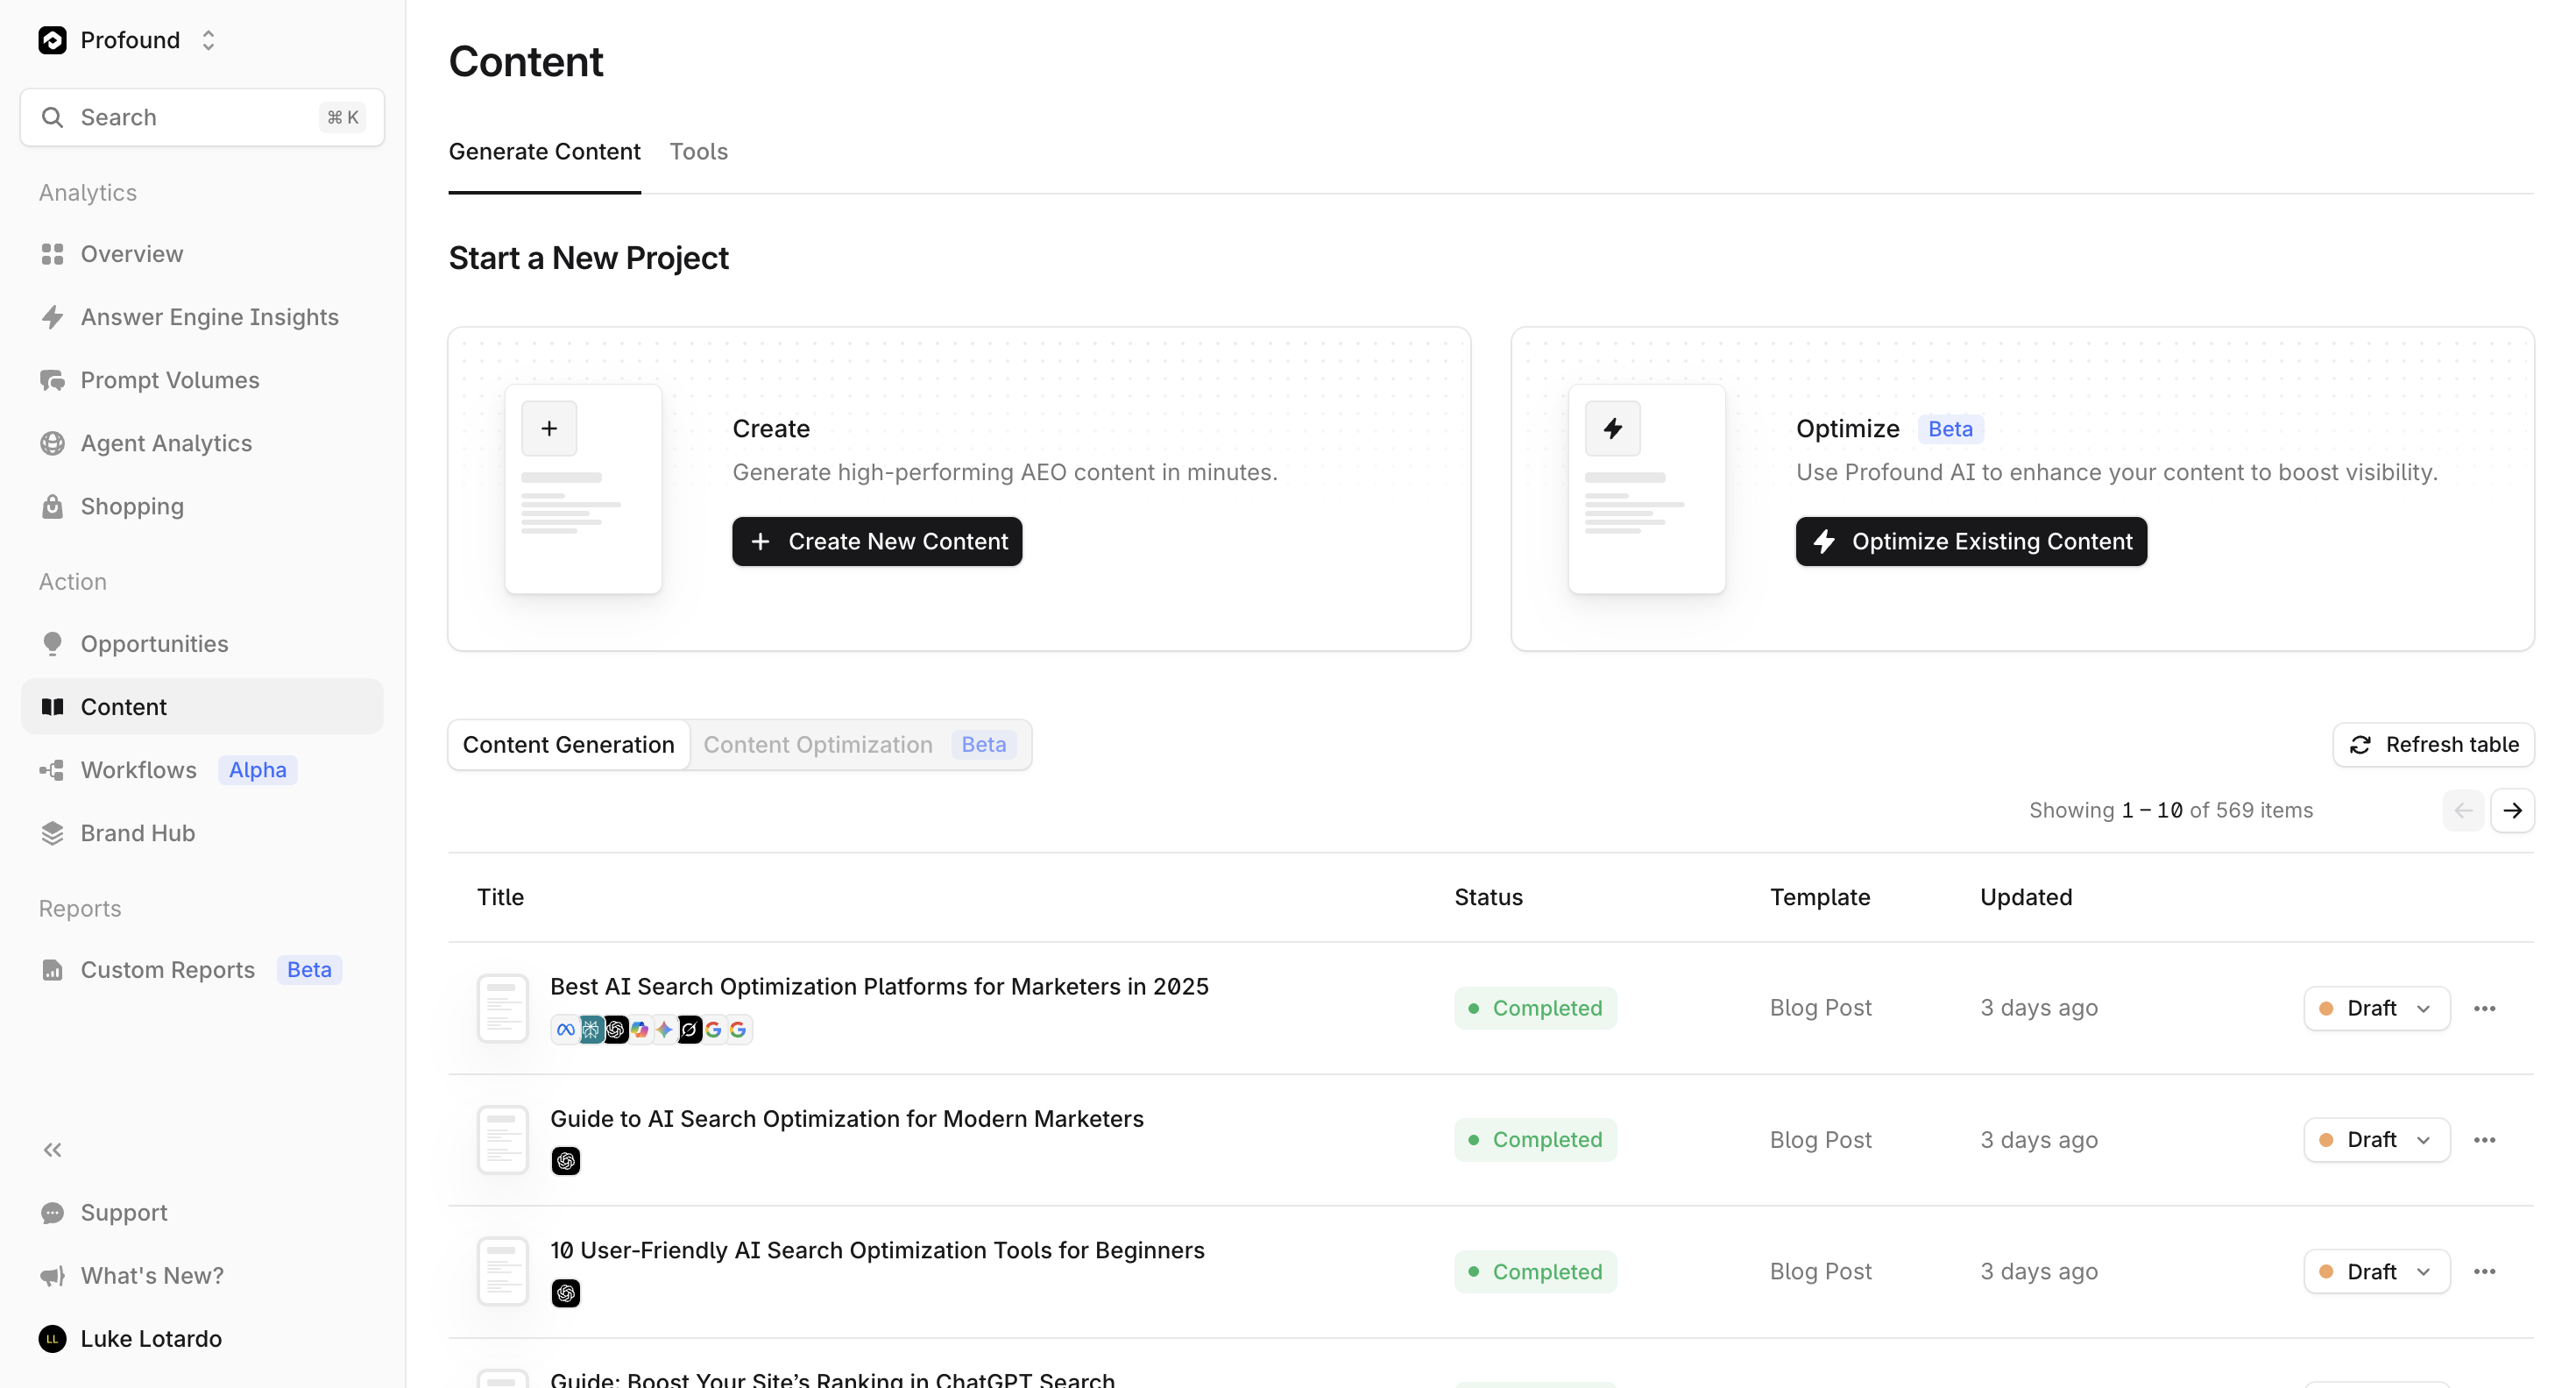The image size is (2576, 1388).
Task: Click the What's New megaphone icon
Action: coord(52,1276)
